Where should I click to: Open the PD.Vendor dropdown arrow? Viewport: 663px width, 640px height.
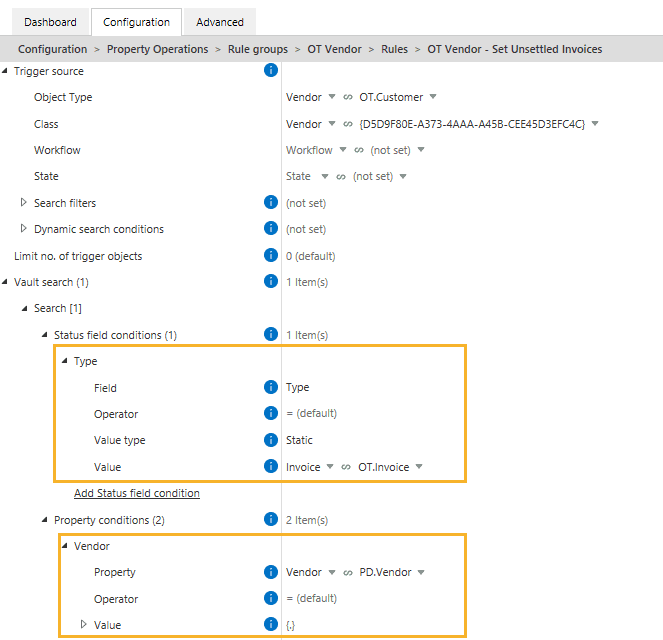(421, 572)
